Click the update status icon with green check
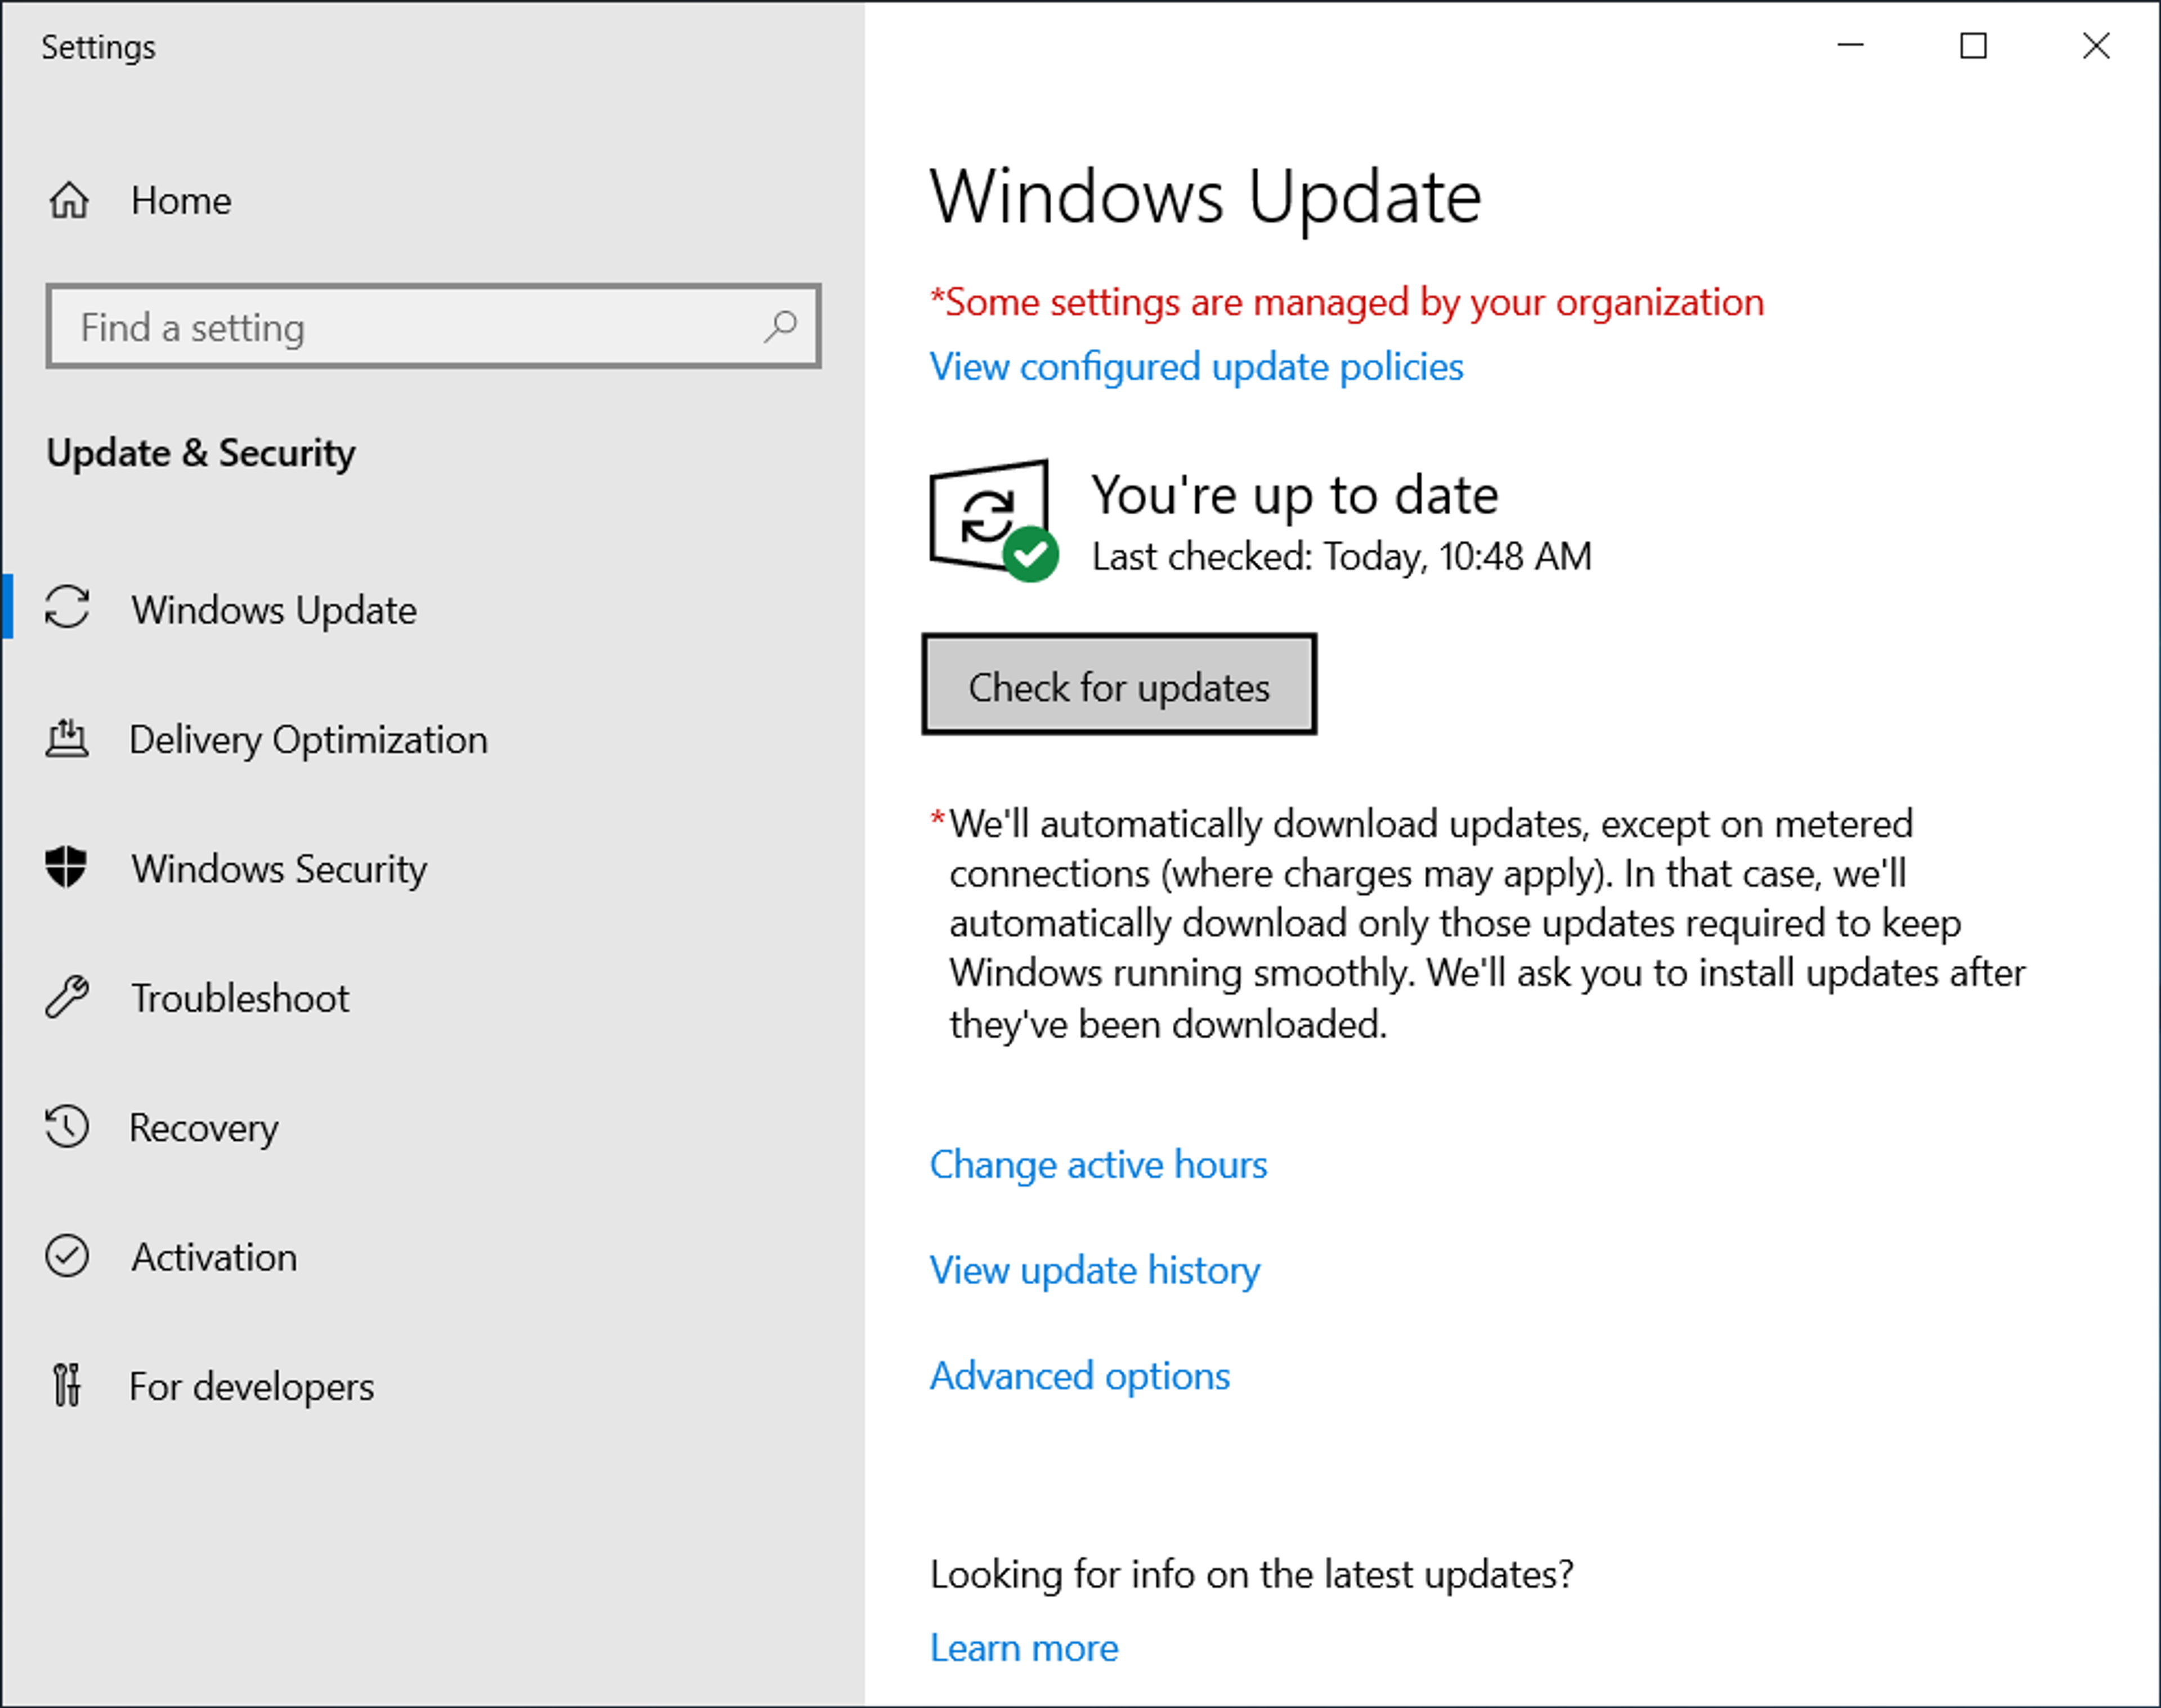This screenshot has height=1708, width=2161. (x=994, y=520)
